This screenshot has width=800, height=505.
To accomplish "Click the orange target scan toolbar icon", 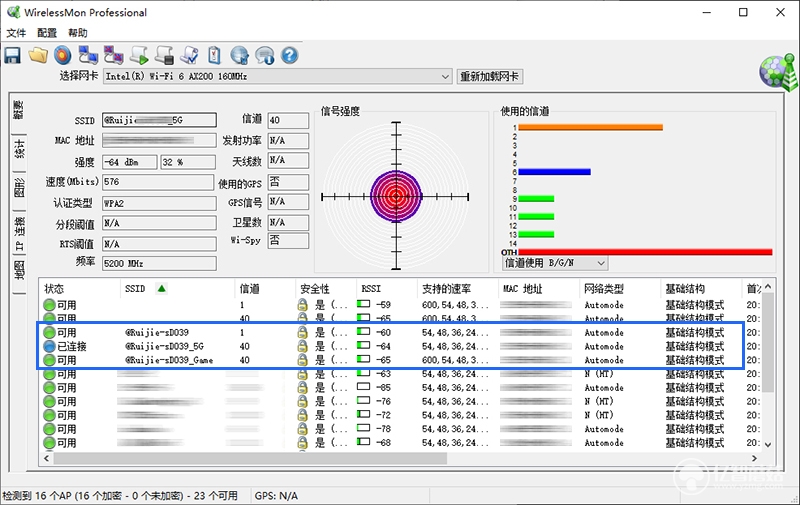I will point(63,55).
